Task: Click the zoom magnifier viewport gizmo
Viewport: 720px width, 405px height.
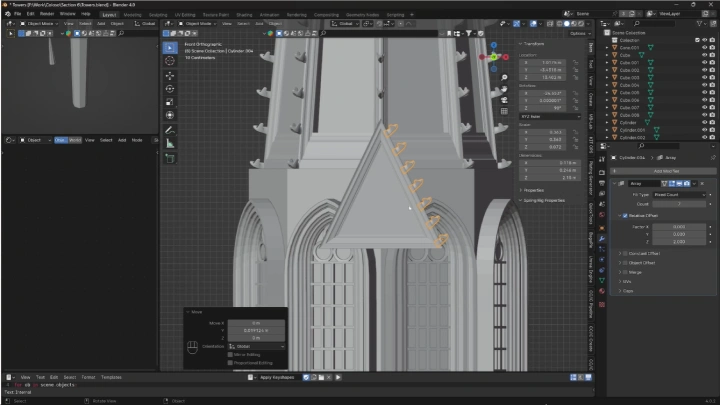Action: pos(504,78)
